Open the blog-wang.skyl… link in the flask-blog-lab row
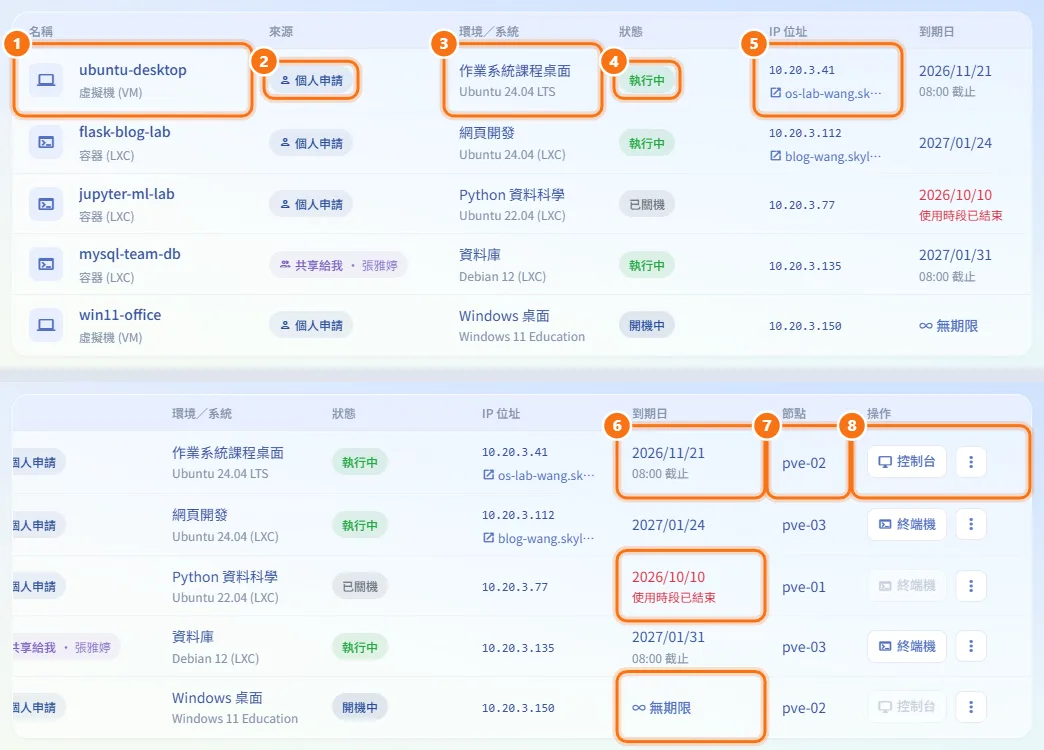The height and width of the screenshot is (750, 1044). 826,156
